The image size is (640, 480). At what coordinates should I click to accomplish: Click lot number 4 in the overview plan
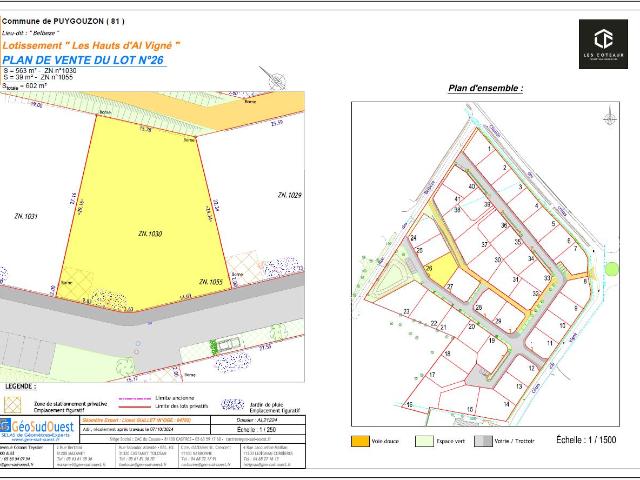(537, 206)
